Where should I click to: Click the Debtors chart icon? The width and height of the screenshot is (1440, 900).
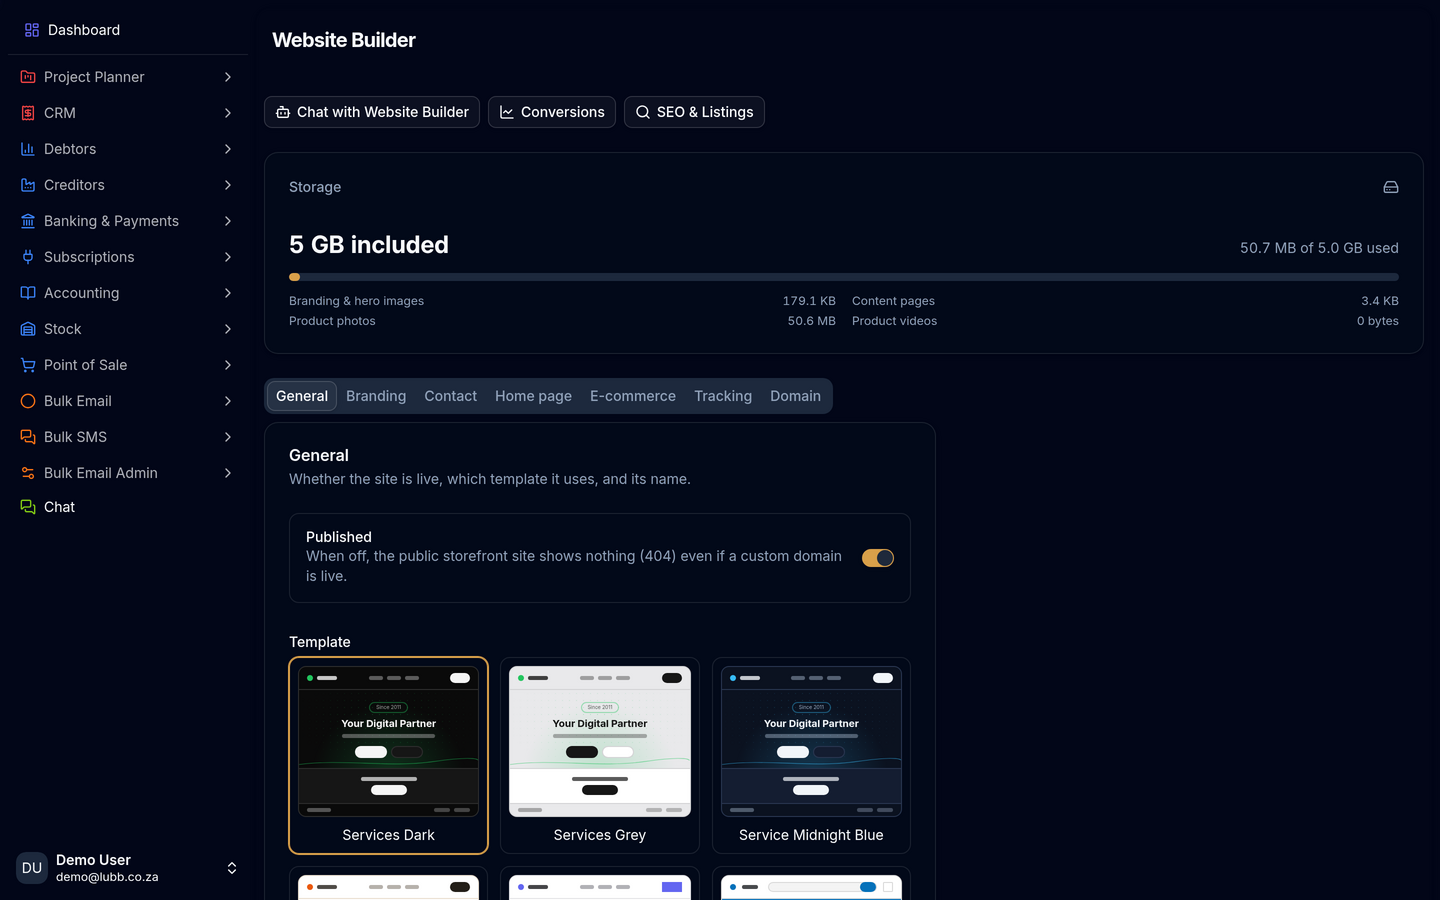coord(28,149)
